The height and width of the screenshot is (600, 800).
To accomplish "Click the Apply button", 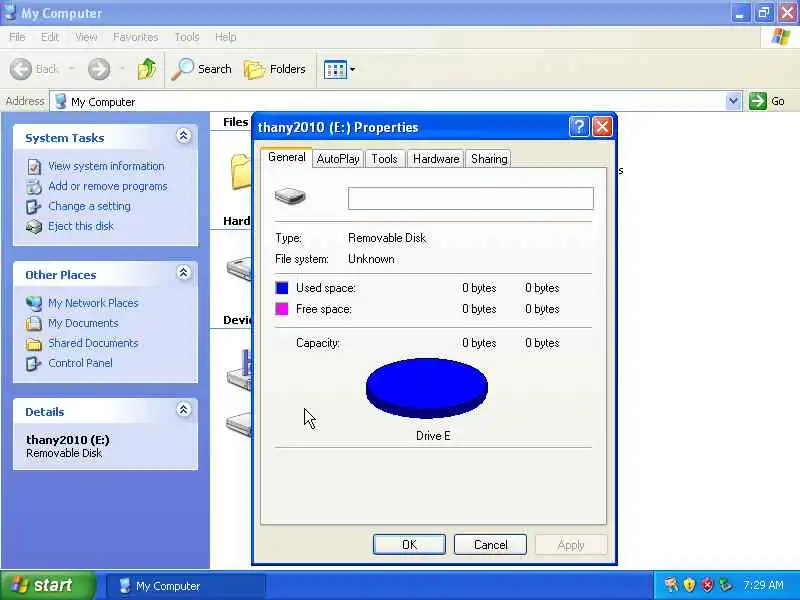I will pyautogui.click(x=571, y=544).
